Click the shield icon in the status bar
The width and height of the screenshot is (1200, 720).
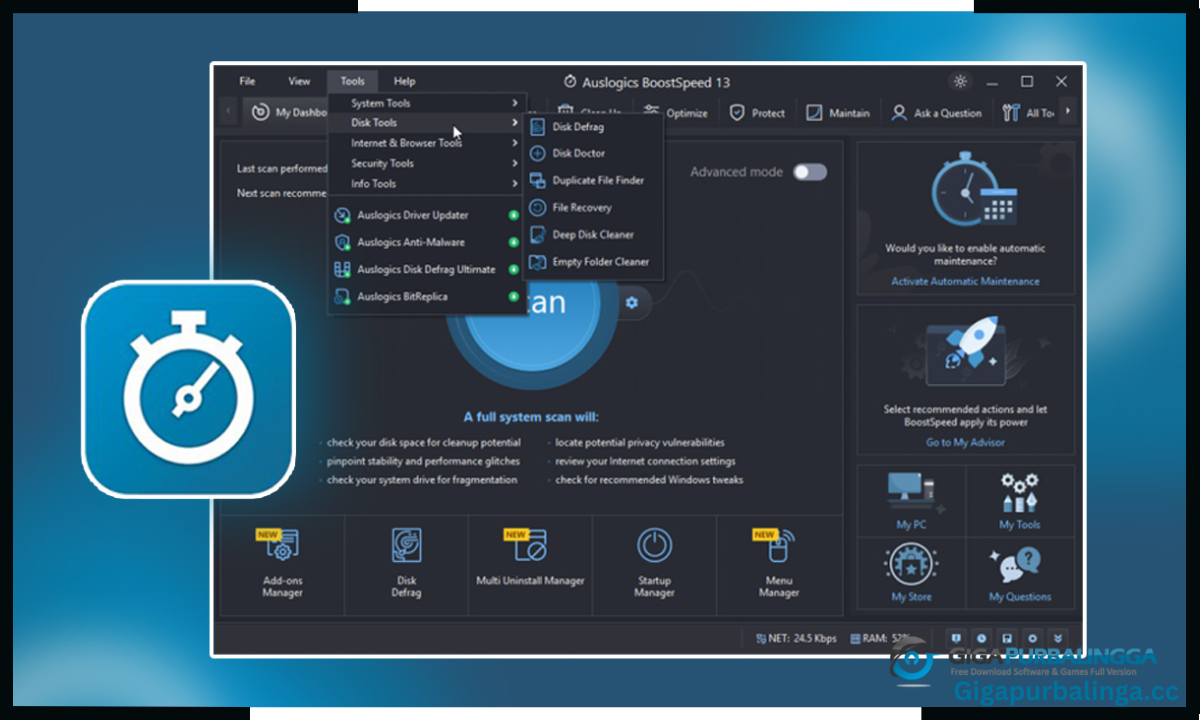[x=957, y=638]
